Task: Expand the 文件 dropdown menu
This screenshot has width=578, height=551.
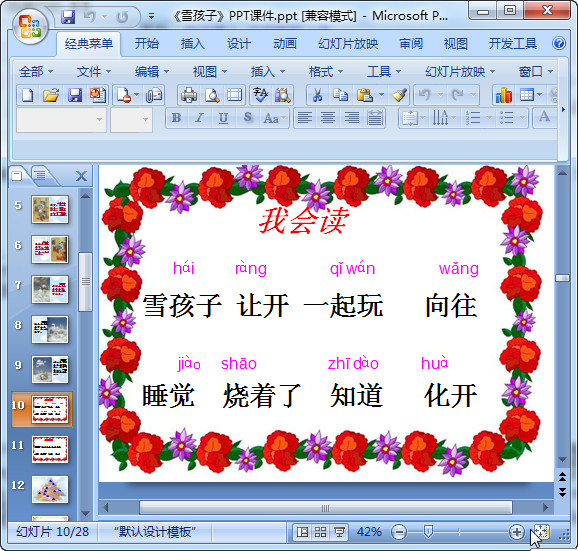Action: click(94, 72)
